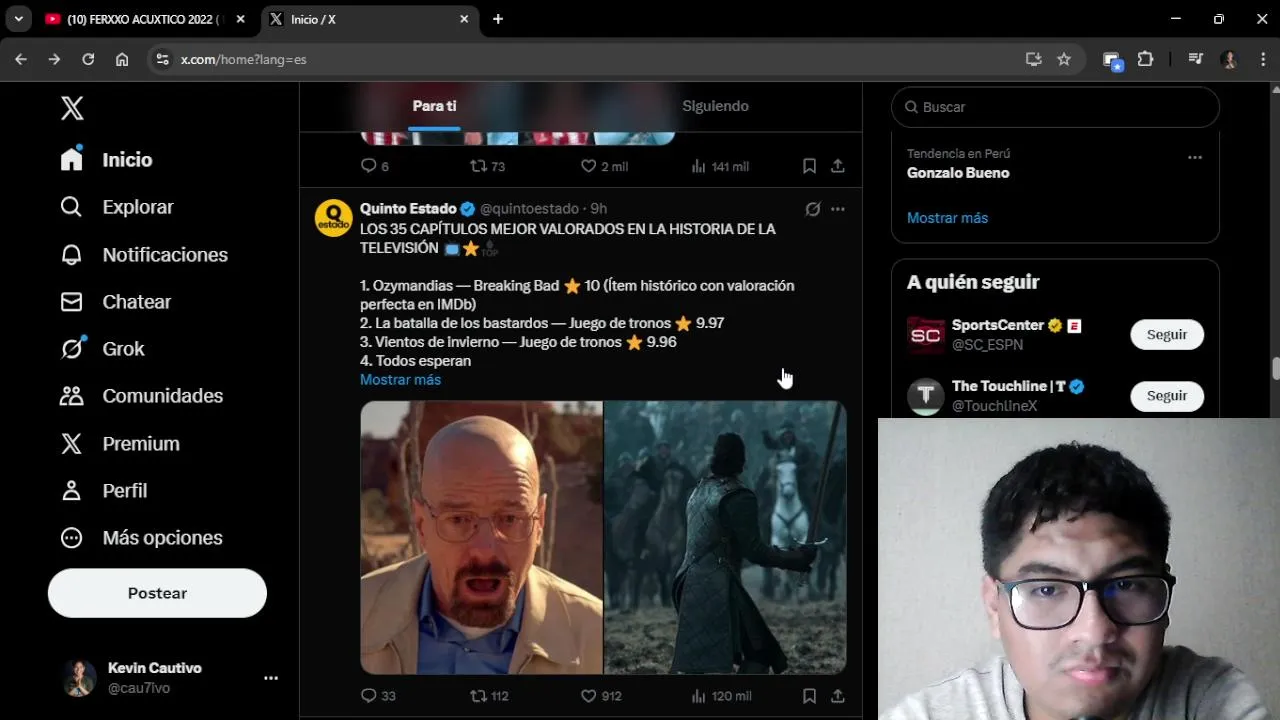Click the browser home button
Screen dimensions: 1280x720
122,59
